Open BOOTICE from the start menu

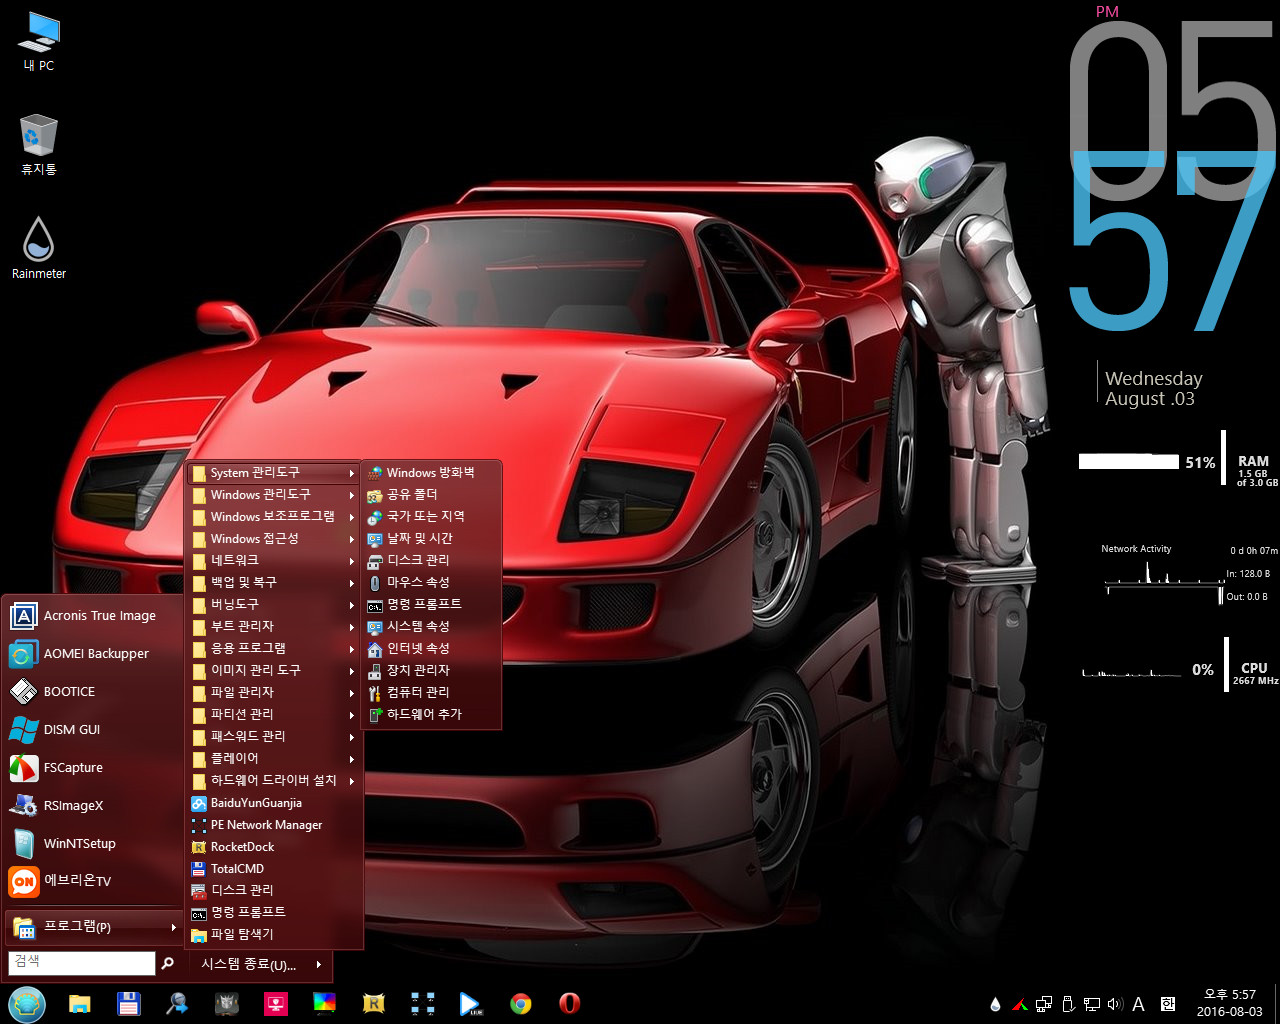pos(93,692)
